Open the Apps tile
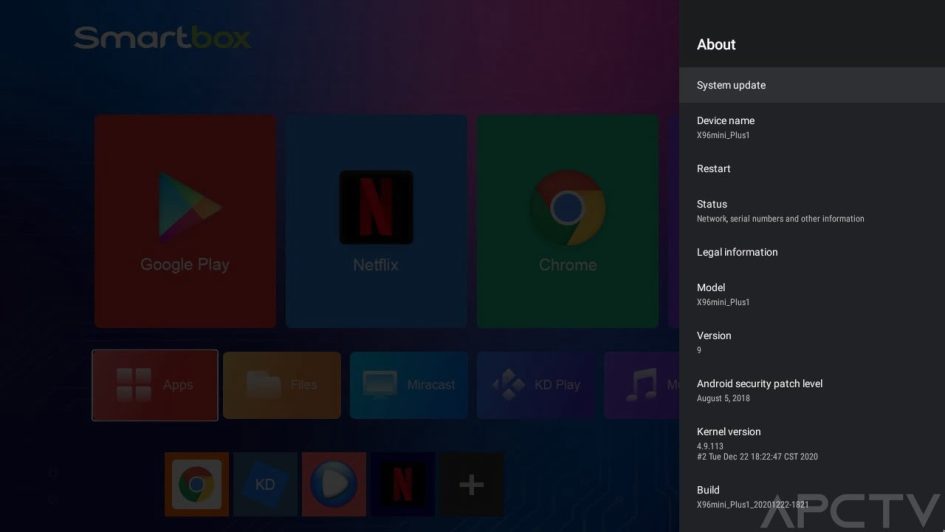Image resolution: width=945 pixels, height=532 pixels. tap(155, 385)
